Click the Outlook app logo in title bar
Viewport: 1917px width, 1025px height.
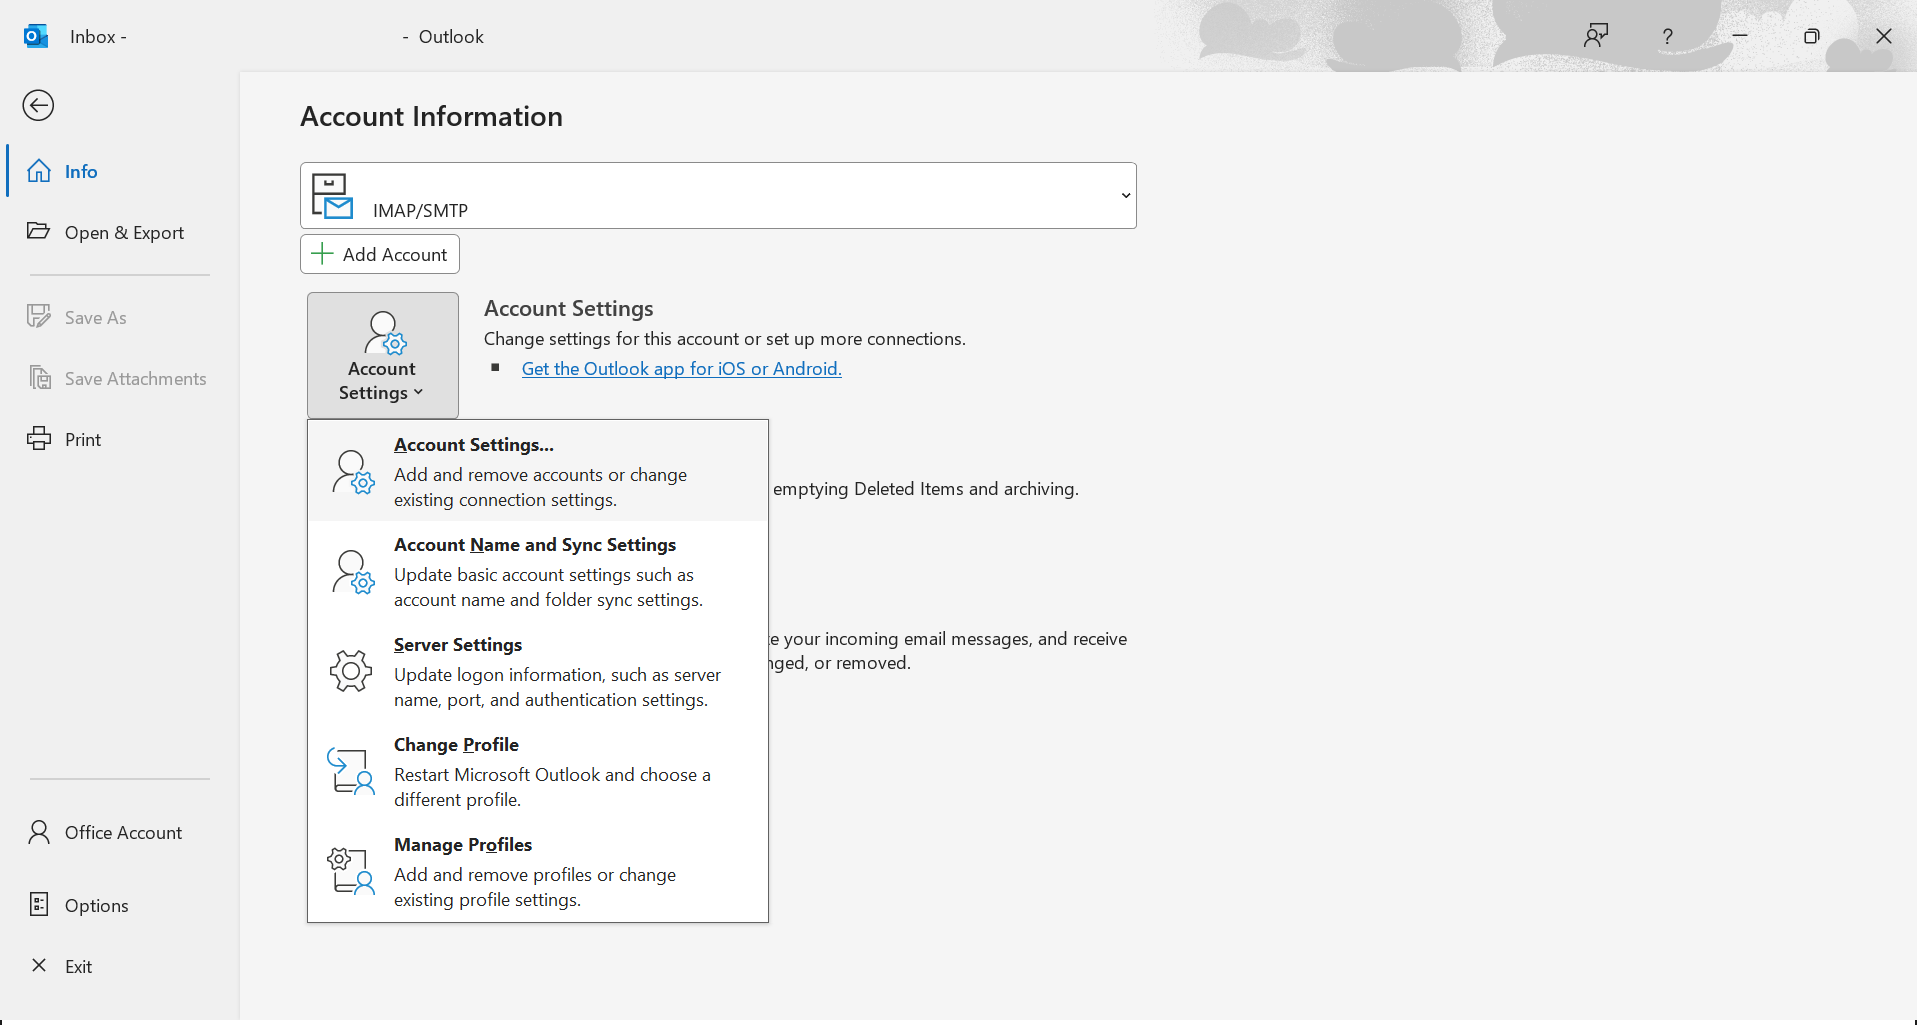coord(36,36)
